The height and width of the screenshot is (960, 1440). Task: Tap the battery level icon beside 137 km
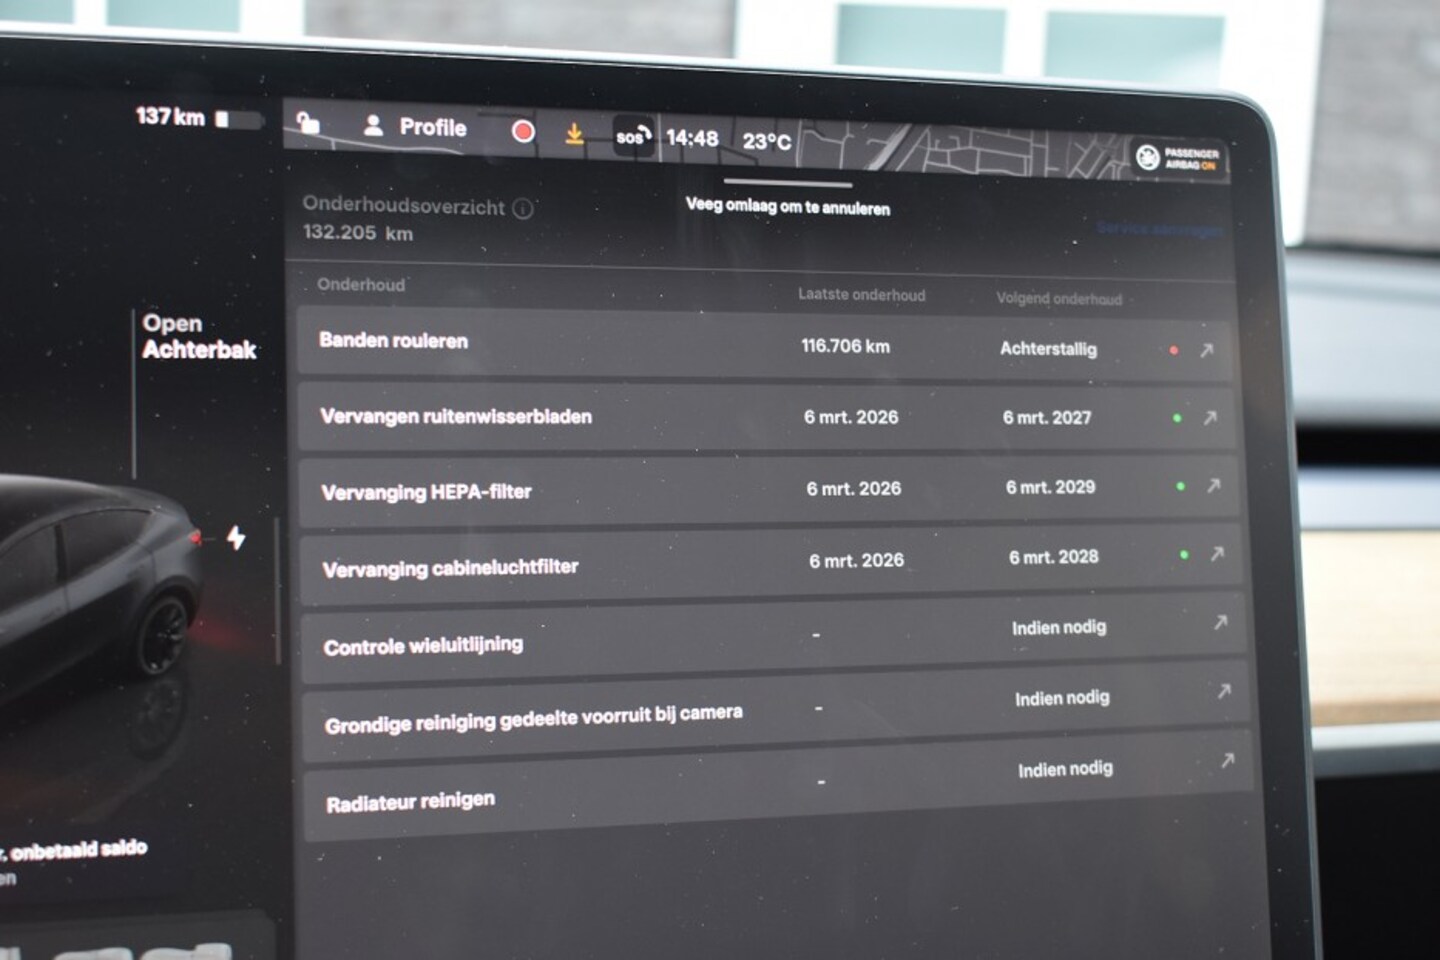click(x=238, y=119)
